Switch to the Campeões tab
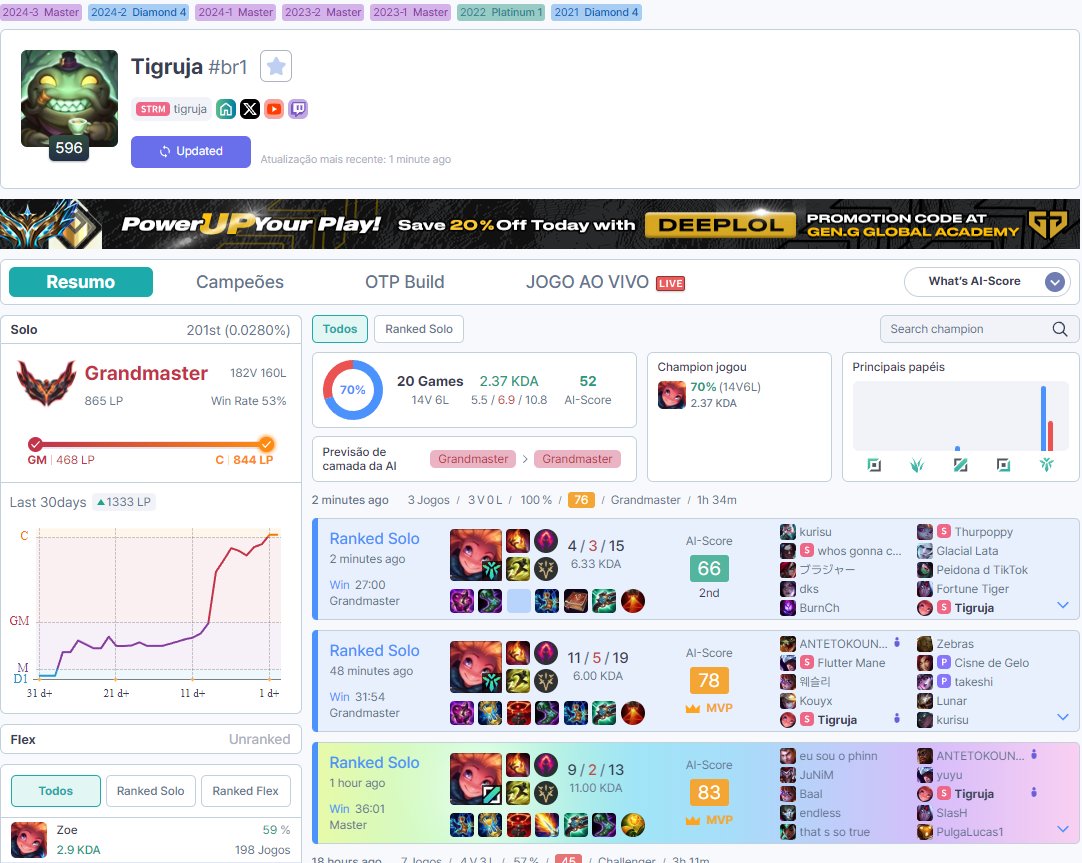The width and height of the screenshot is (1082, 863). (x=239, y=281)
